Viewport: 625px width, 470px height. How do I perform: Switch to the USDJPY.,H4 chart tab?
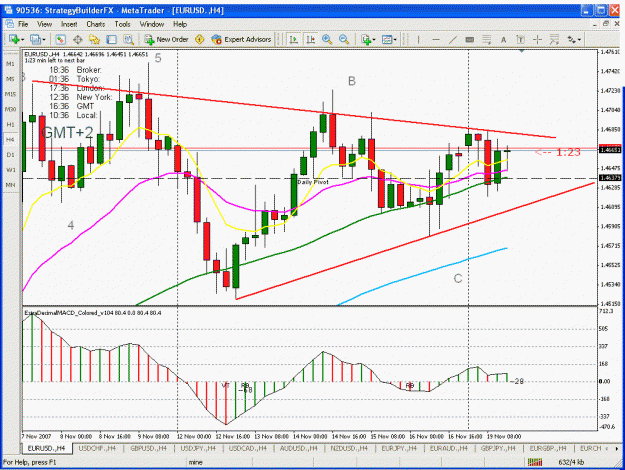[x=198, y=448]
